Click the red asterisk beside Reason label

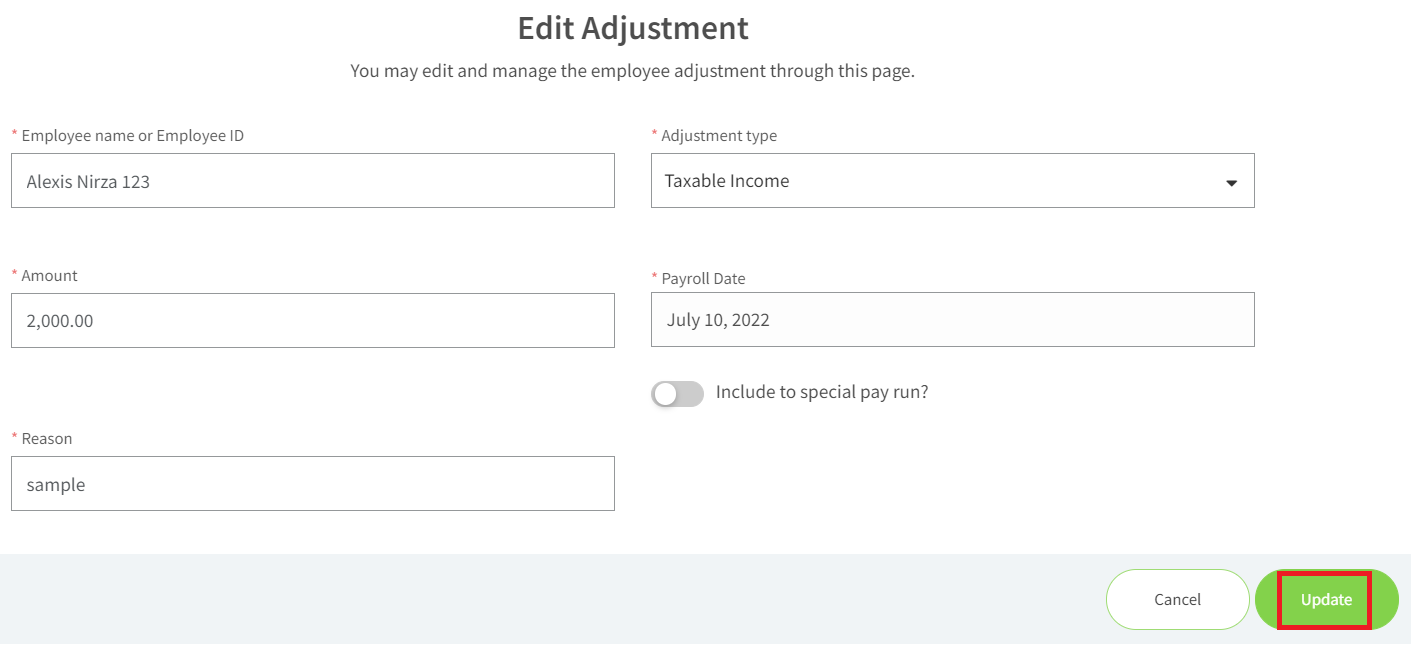click(14, 438)
